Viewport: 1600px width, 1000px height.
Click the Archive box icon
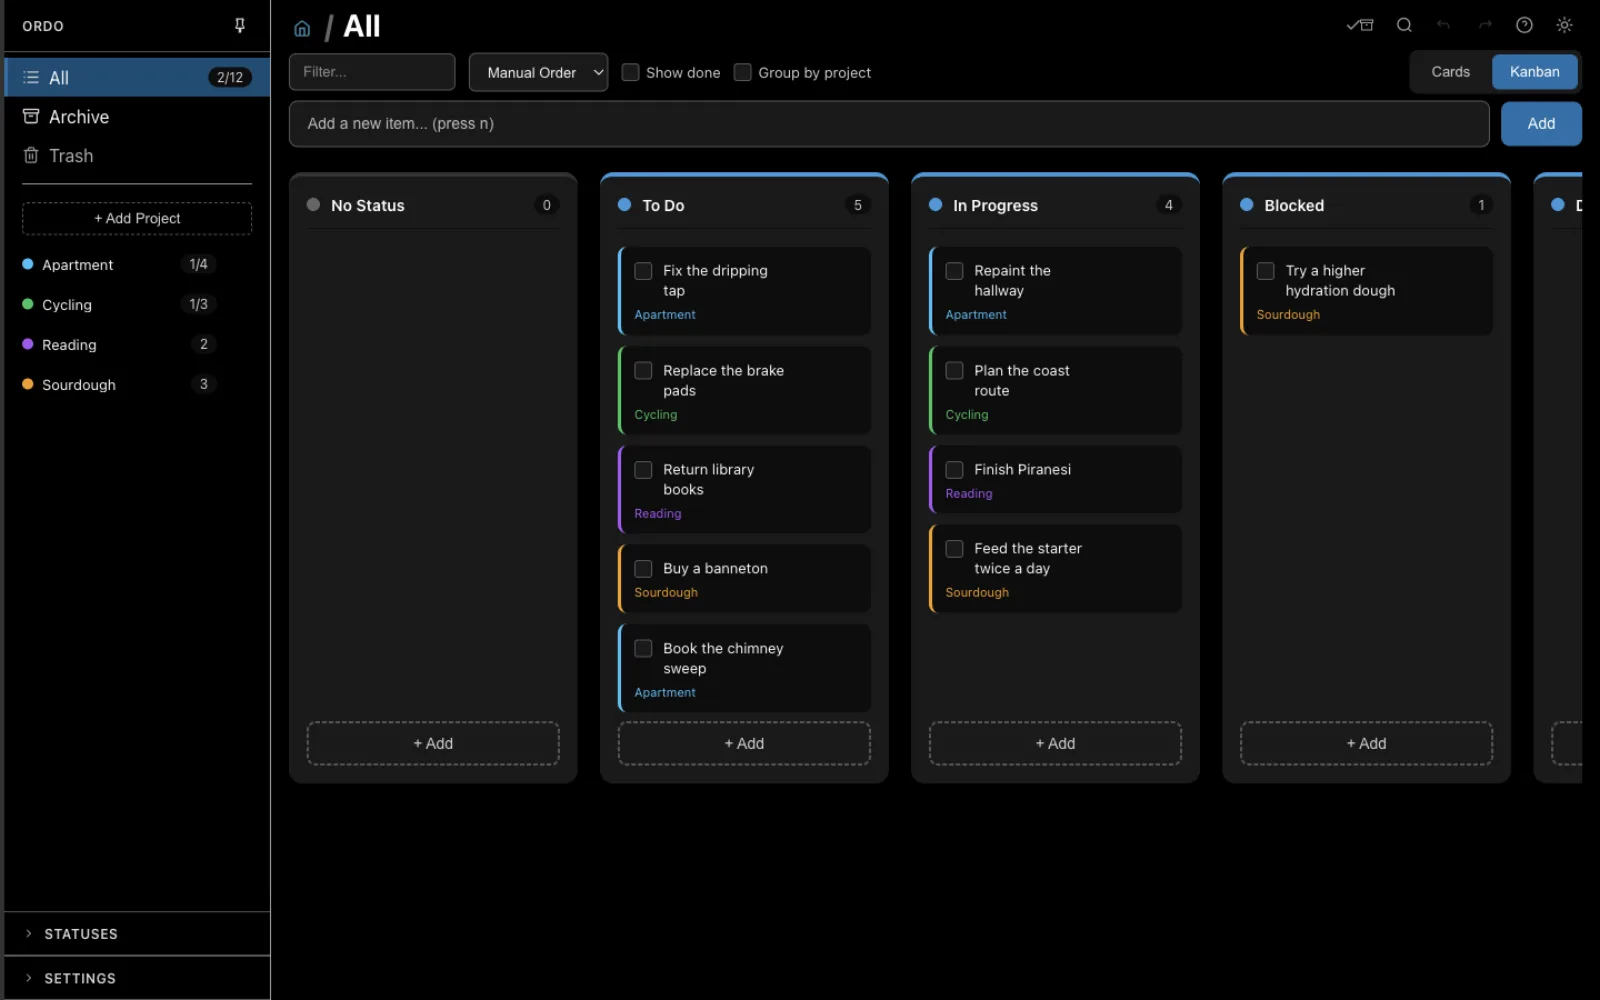(x=31, y=116)
